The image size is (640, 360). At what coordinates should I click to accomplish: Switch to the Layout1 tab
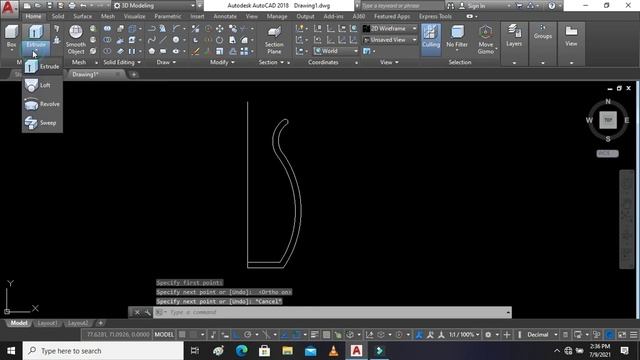(x=47, y=323)
